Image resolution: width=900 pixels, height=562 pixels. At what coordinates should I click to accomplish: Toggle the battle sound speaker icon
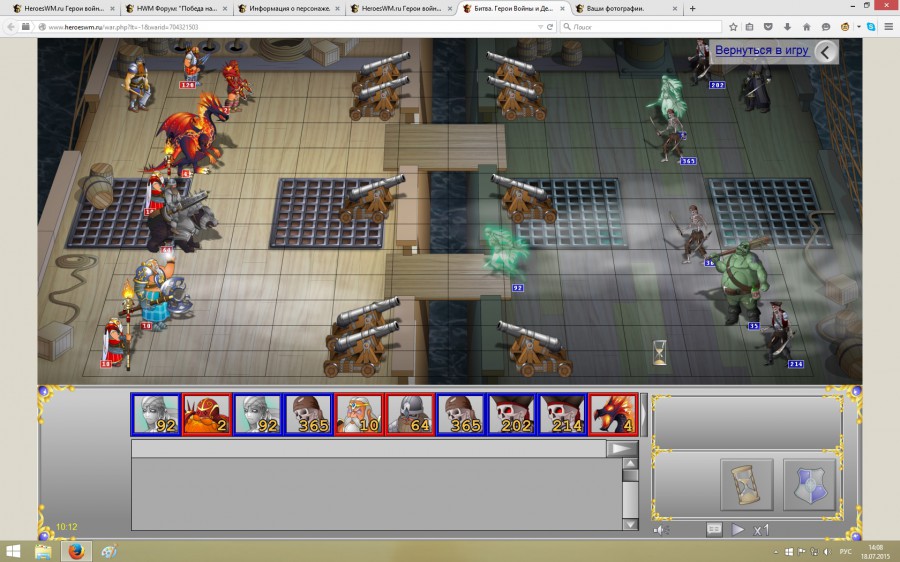(661, 530)
